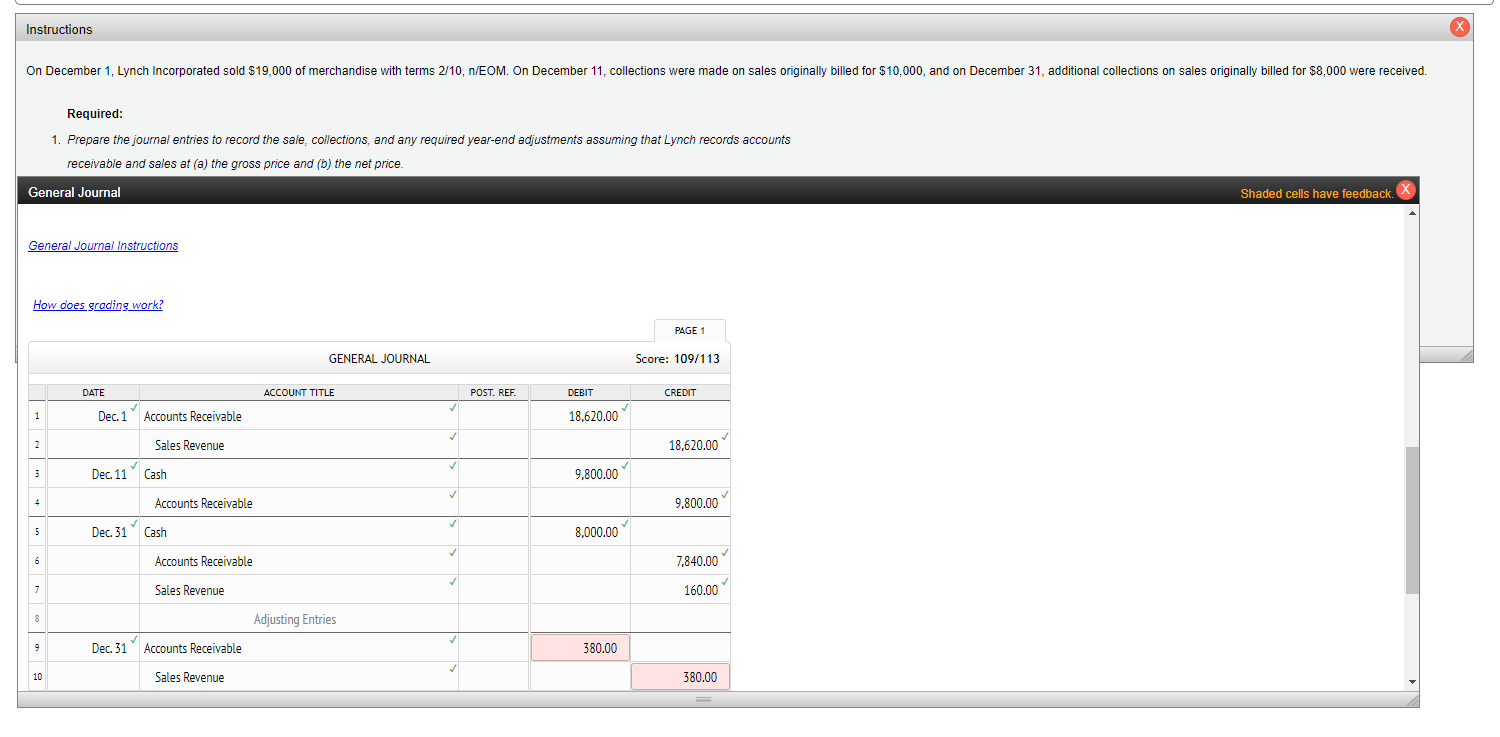This screenshot has height=737, width=1500.
Task: Close the Instructions panel
Action: point(1459,26)
